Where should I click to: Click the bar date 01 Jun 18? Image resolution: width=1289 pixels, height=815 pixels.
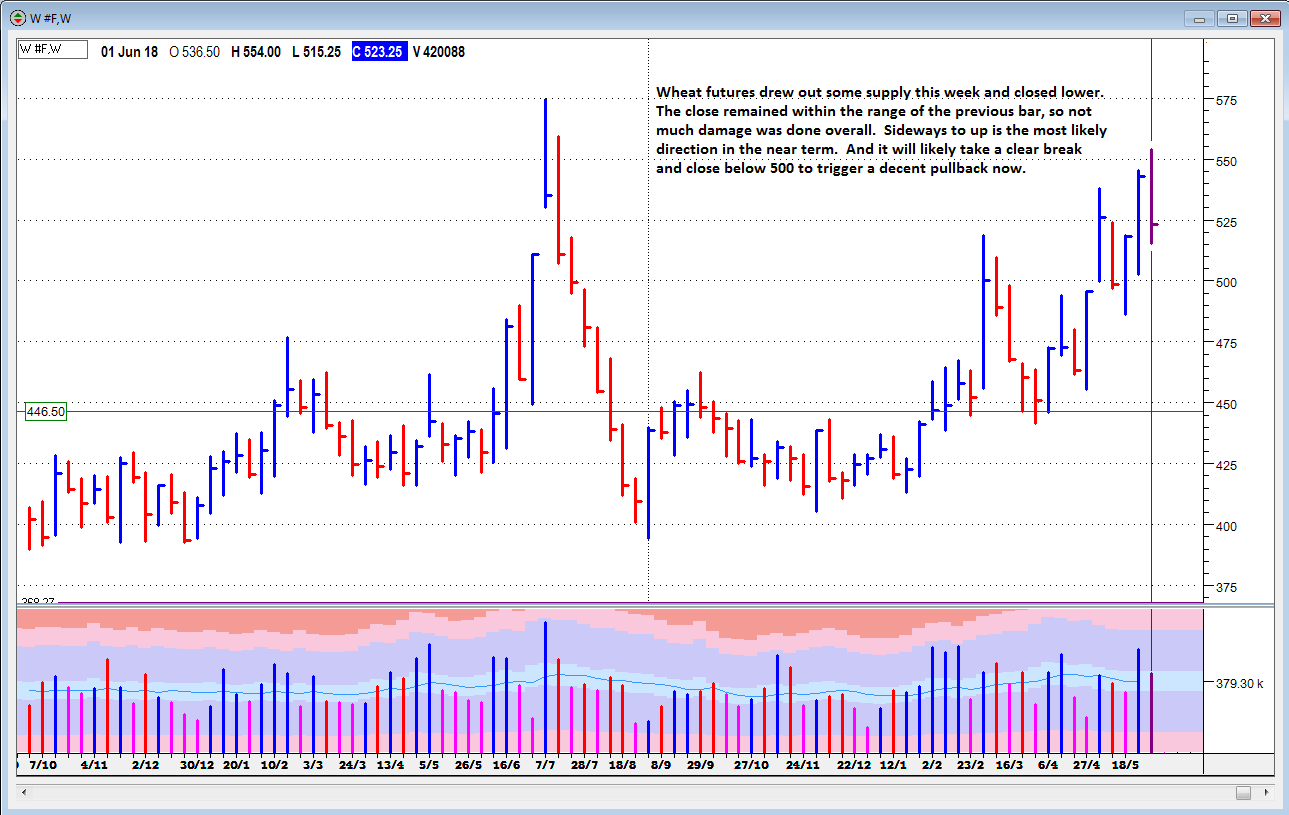pyautogui.click(x=129, y=51)
